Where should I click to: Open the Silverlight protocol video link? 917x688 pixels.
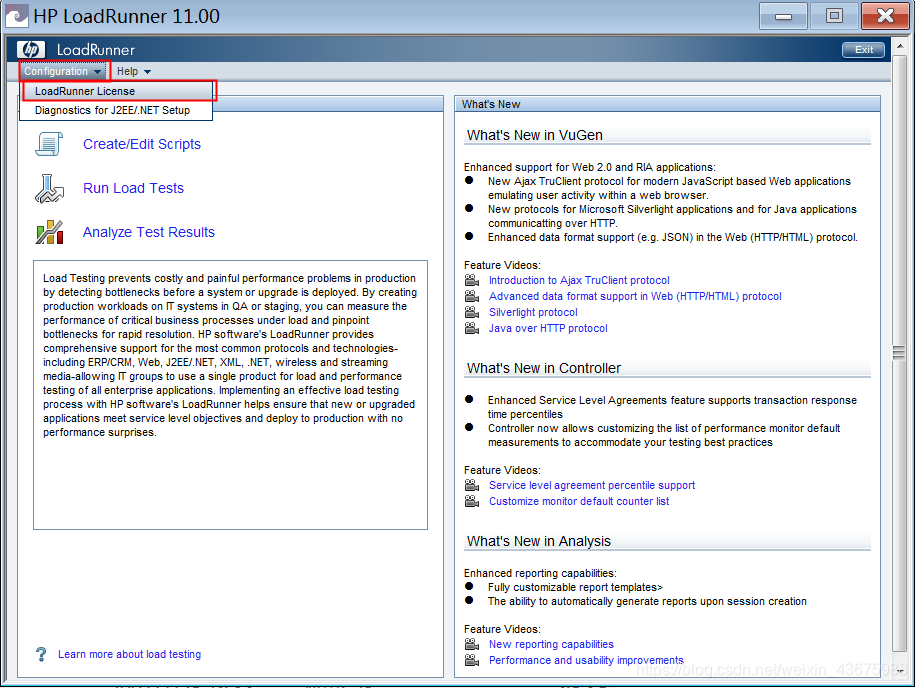coord(533,312)
